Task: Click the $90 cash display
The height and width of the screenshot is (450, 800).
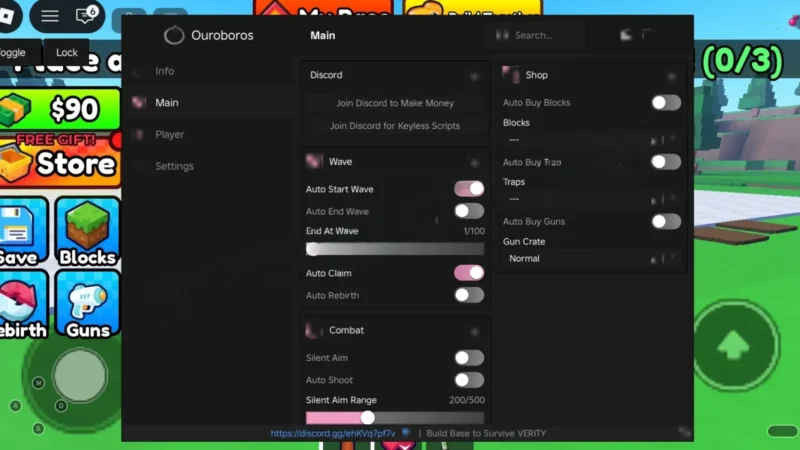Action: pyautogui.click(x=59, y=109)
